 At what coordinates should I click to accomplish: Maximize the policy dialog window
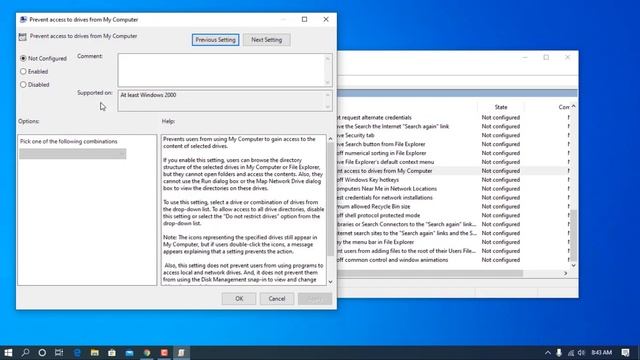pyautogui.click(x=304, y=19)
